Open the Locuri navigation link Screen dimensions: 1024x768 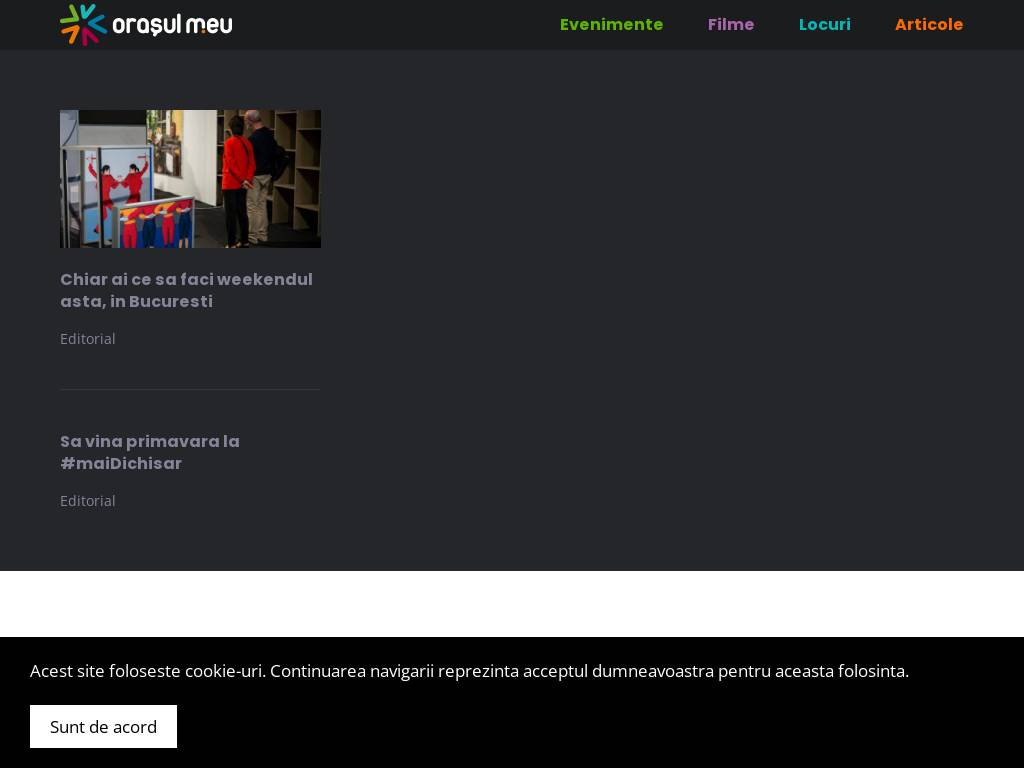[824, 25]
